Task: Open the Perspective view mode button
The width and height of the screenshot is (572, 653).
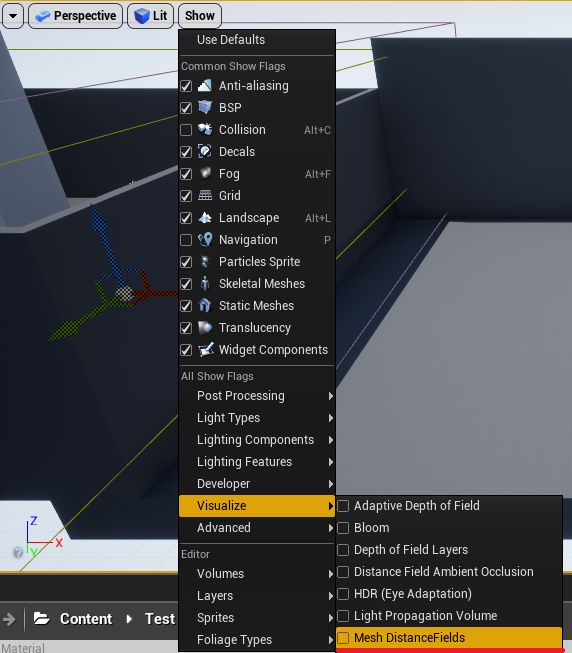Action: pyautogui.click(x=75, y=16)
